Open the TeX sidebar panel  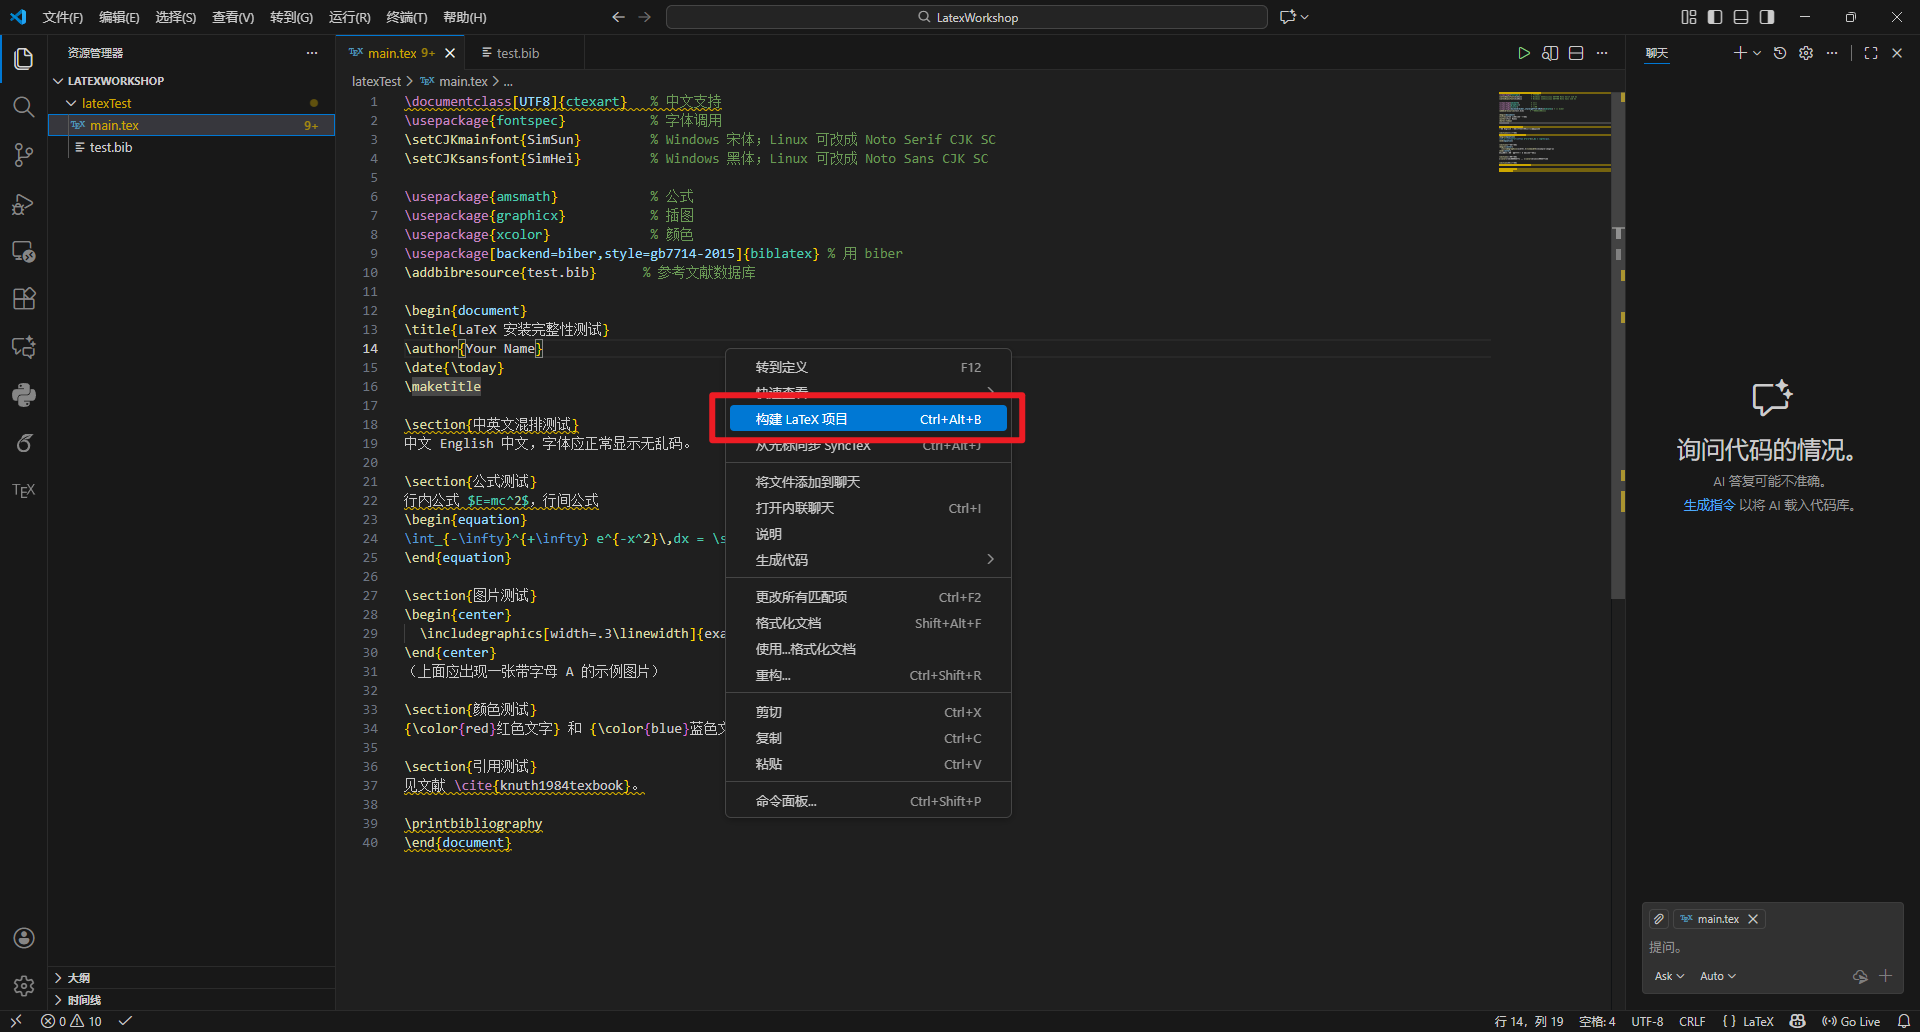click(24, 490)
